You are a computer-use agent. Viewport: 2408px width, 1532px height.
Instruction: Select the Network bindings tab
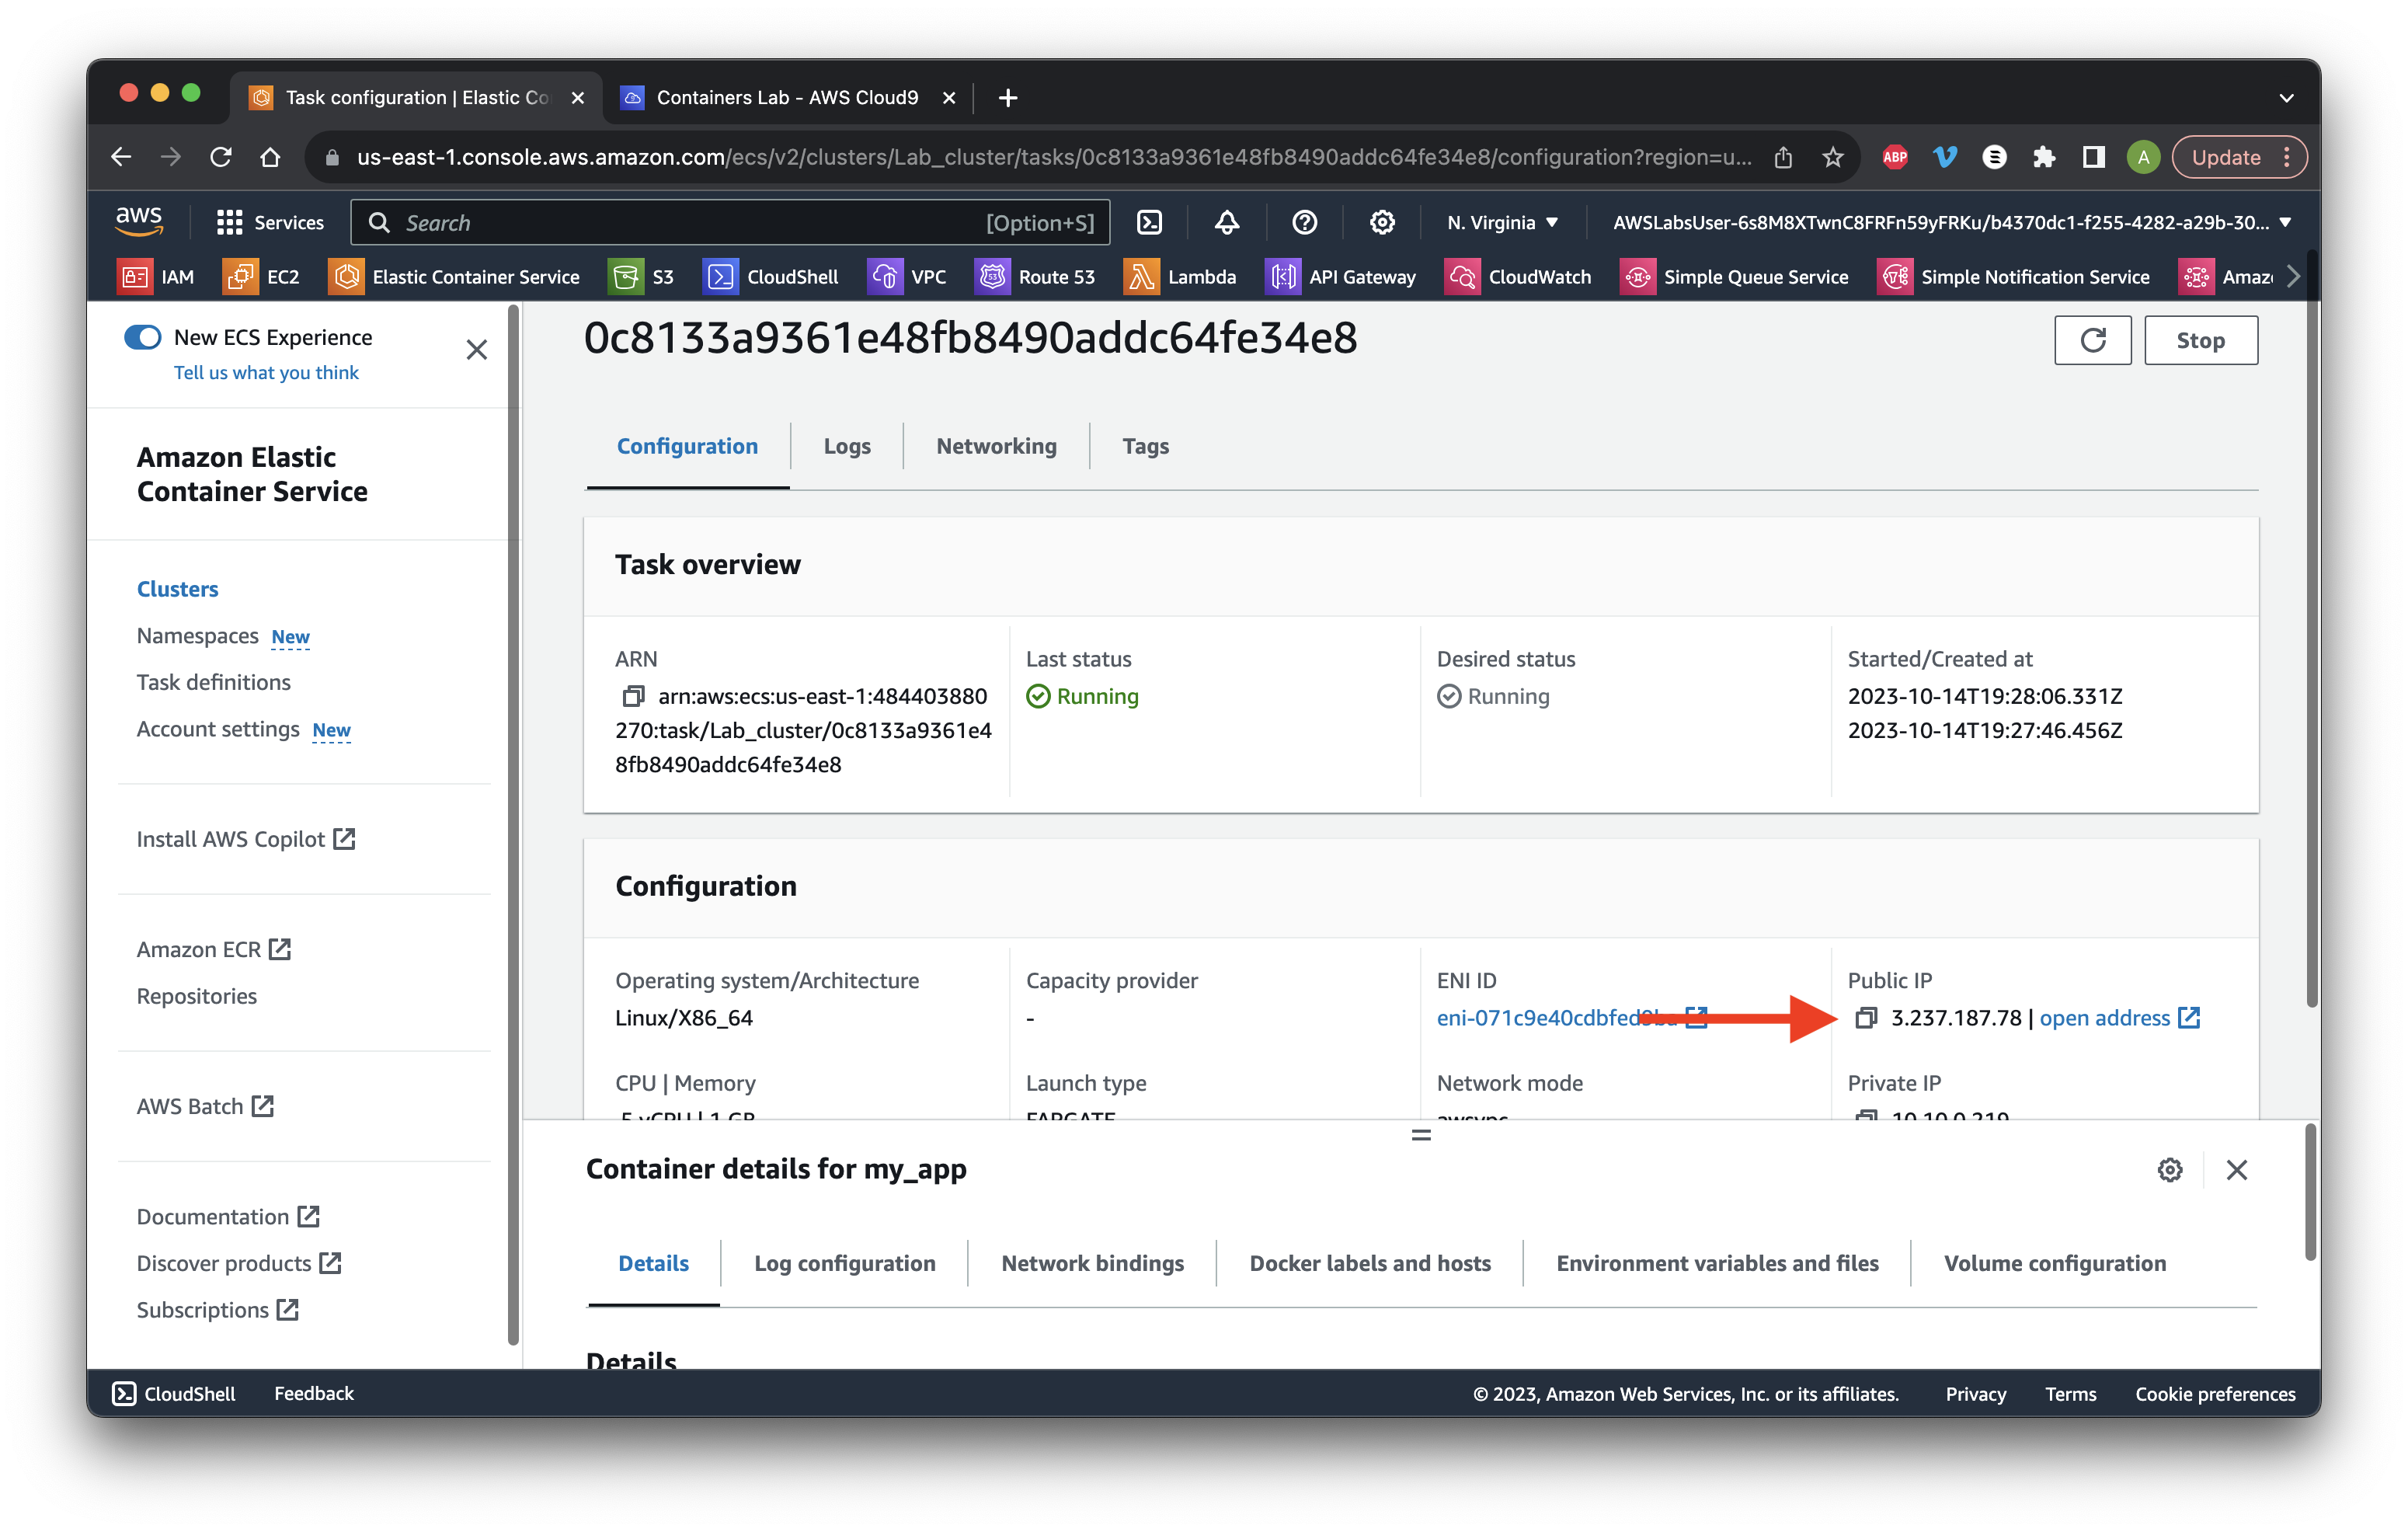click(x=1092, y=1263)
